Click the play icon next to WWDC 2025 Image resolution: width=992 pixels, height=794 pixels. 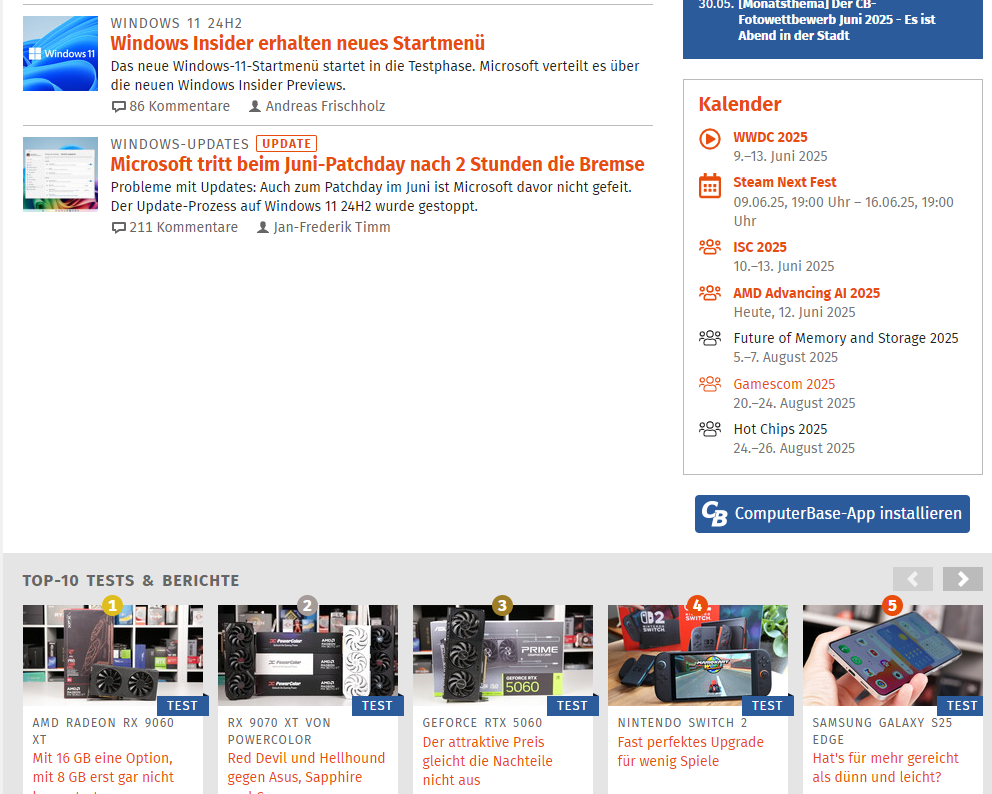tap(710, 139)
